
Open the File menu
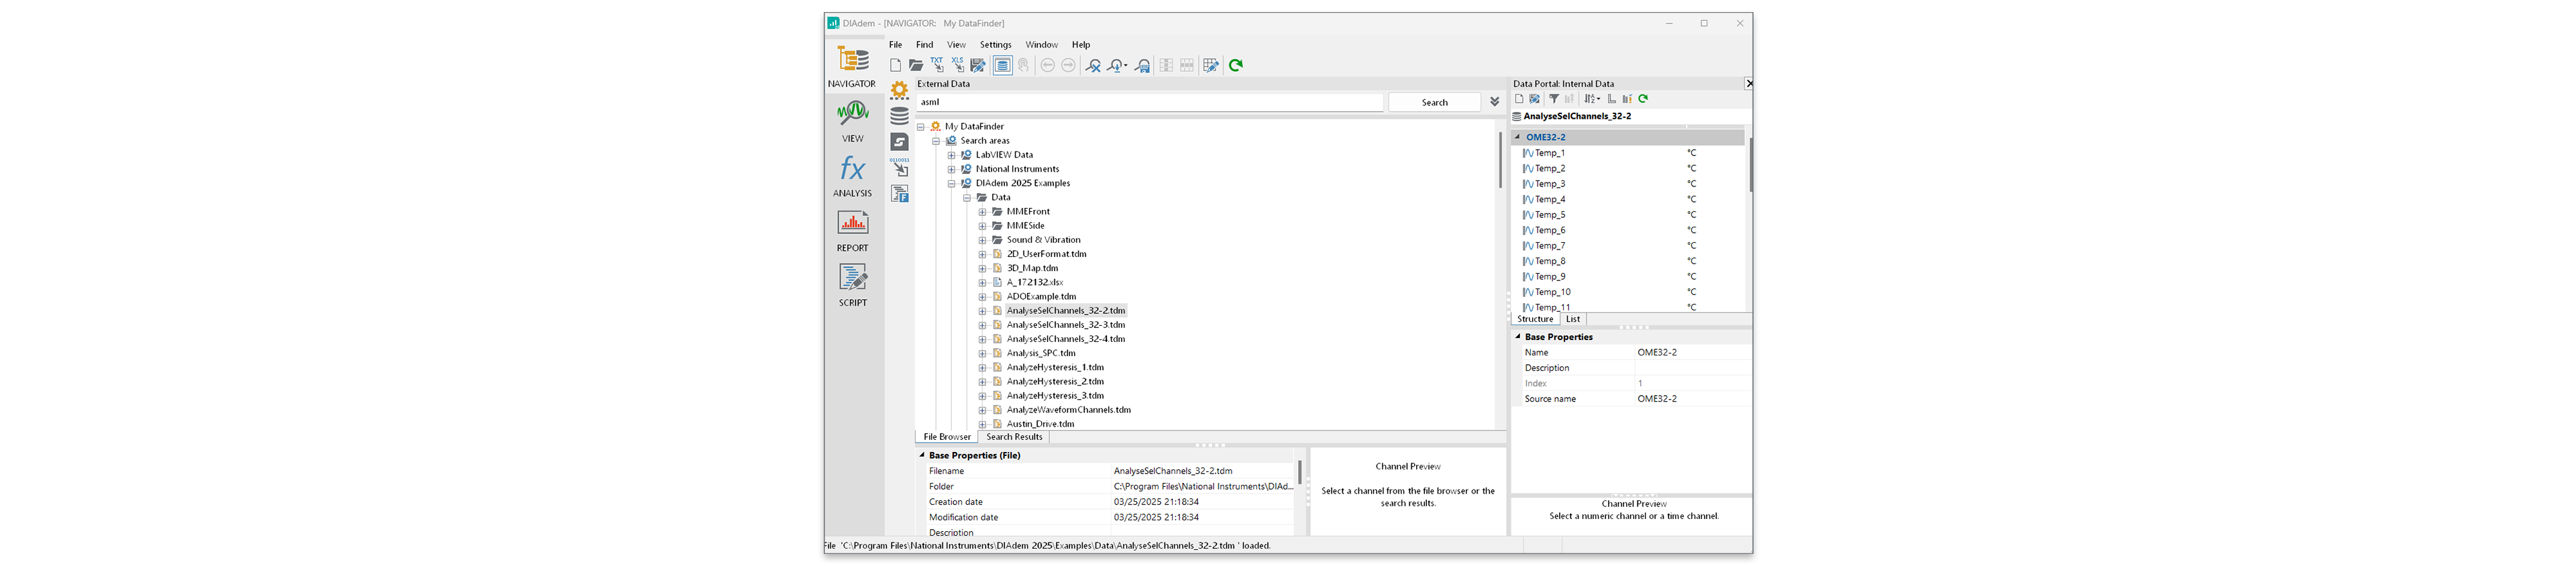tap(895, 45)
